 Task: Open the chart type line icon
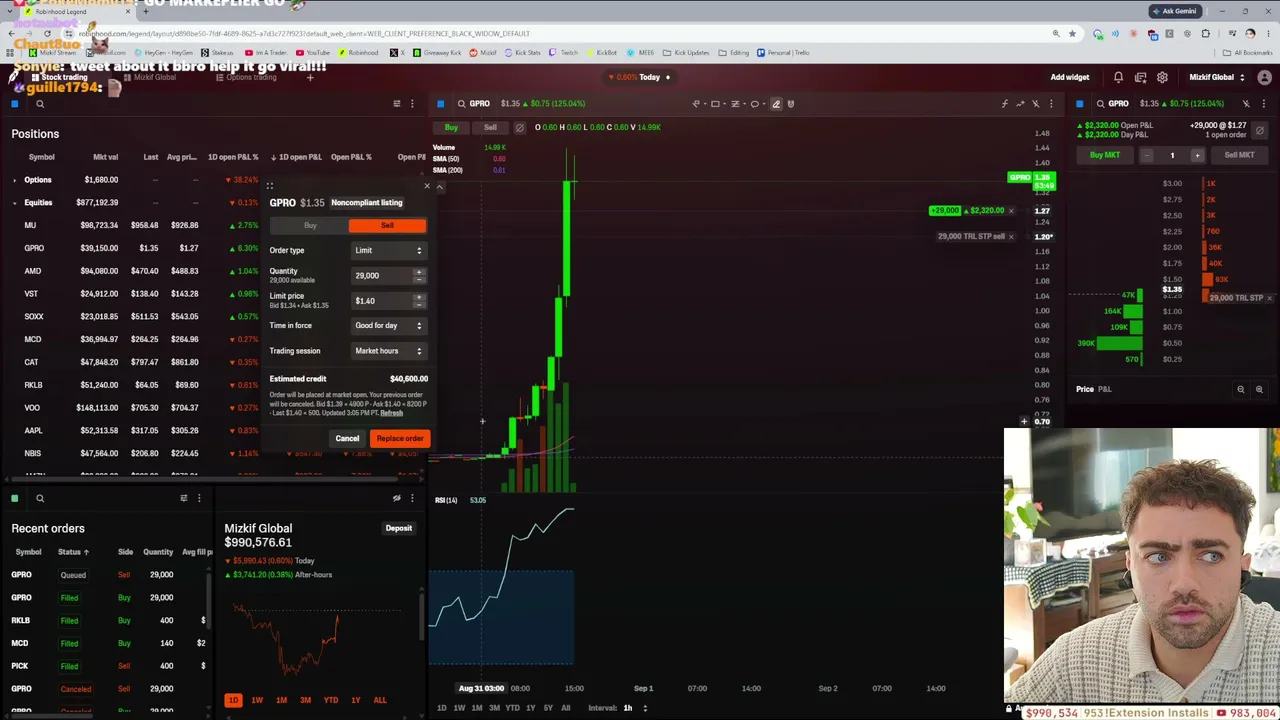coord(1020,104)
